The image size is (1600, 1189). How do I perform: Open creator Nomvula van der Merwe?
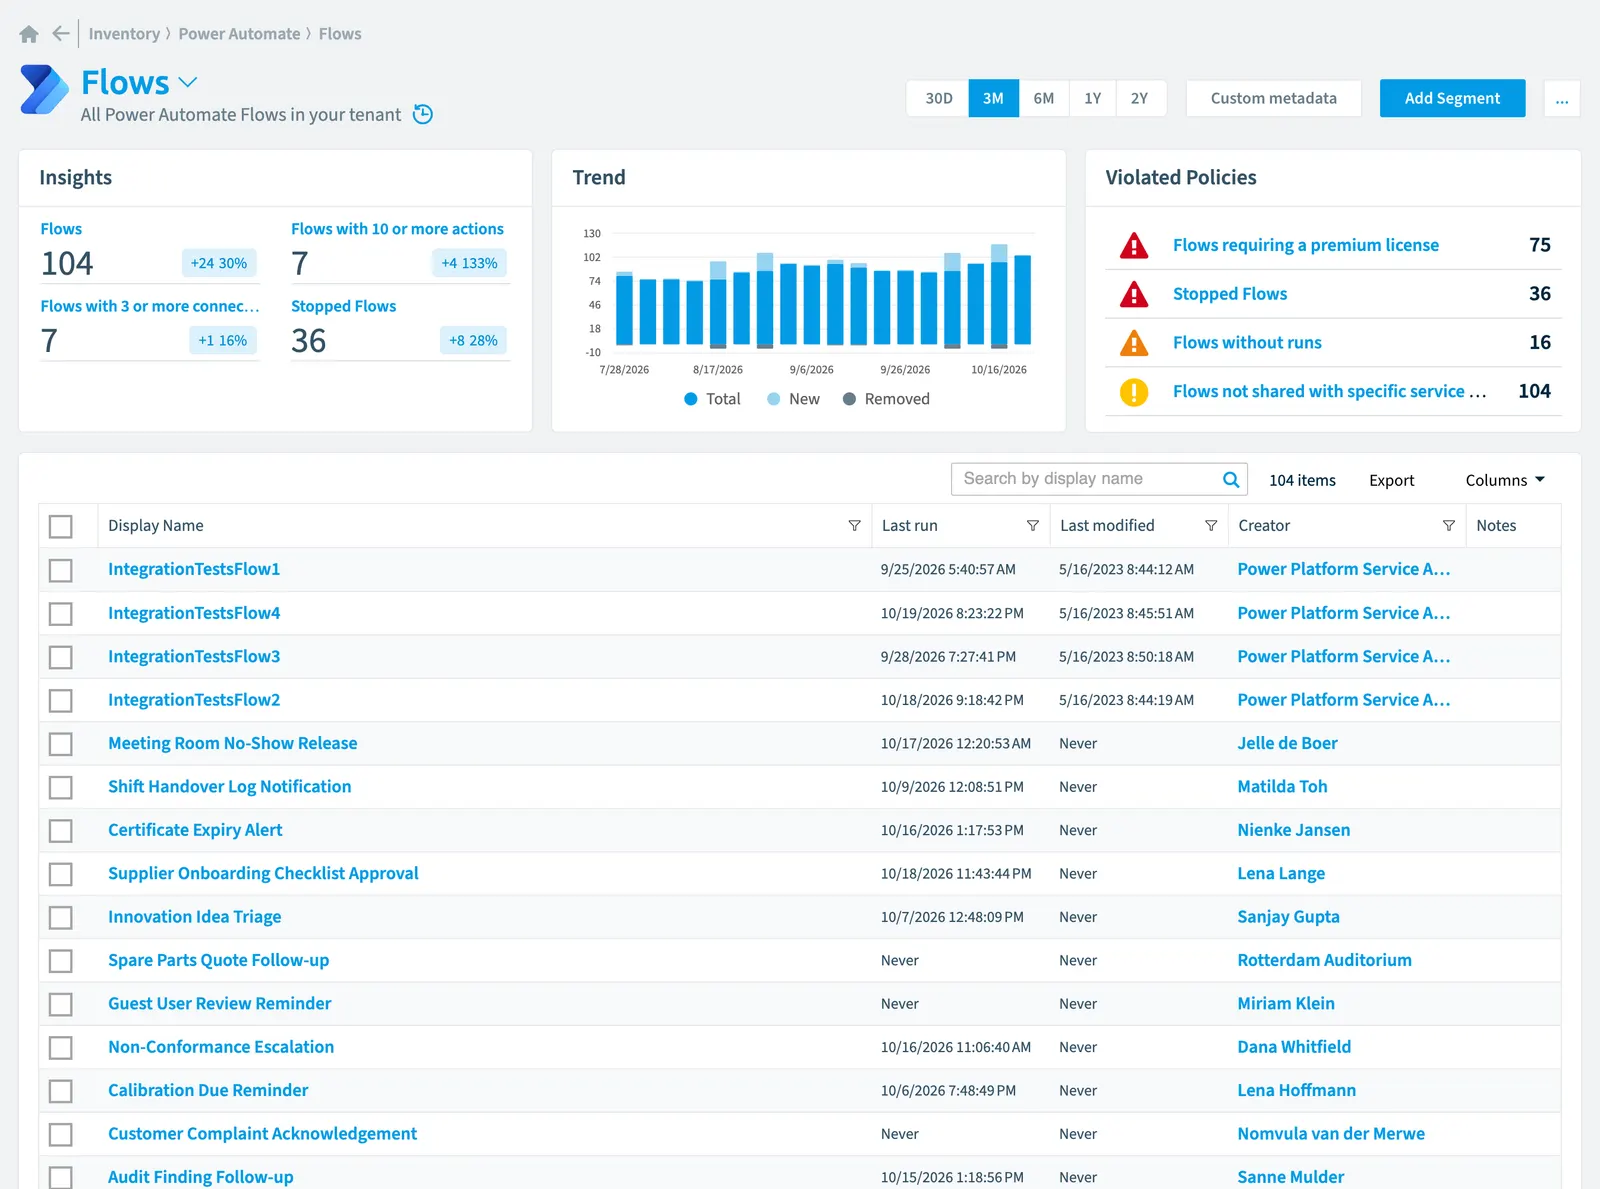pos(1331,1134)
